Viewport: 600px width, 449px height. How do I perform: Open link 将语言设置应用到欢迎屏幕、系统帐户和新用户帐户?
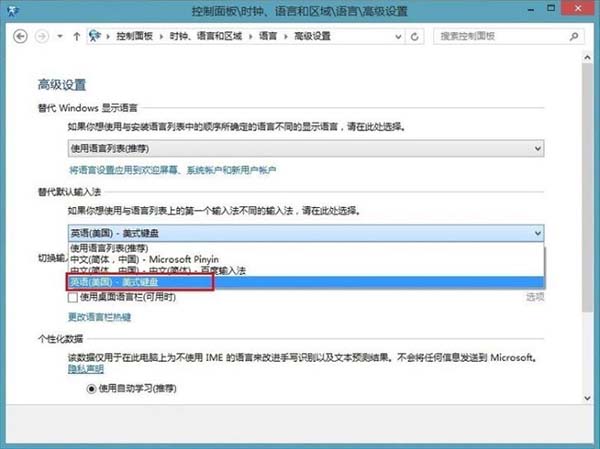pos(173,170)
